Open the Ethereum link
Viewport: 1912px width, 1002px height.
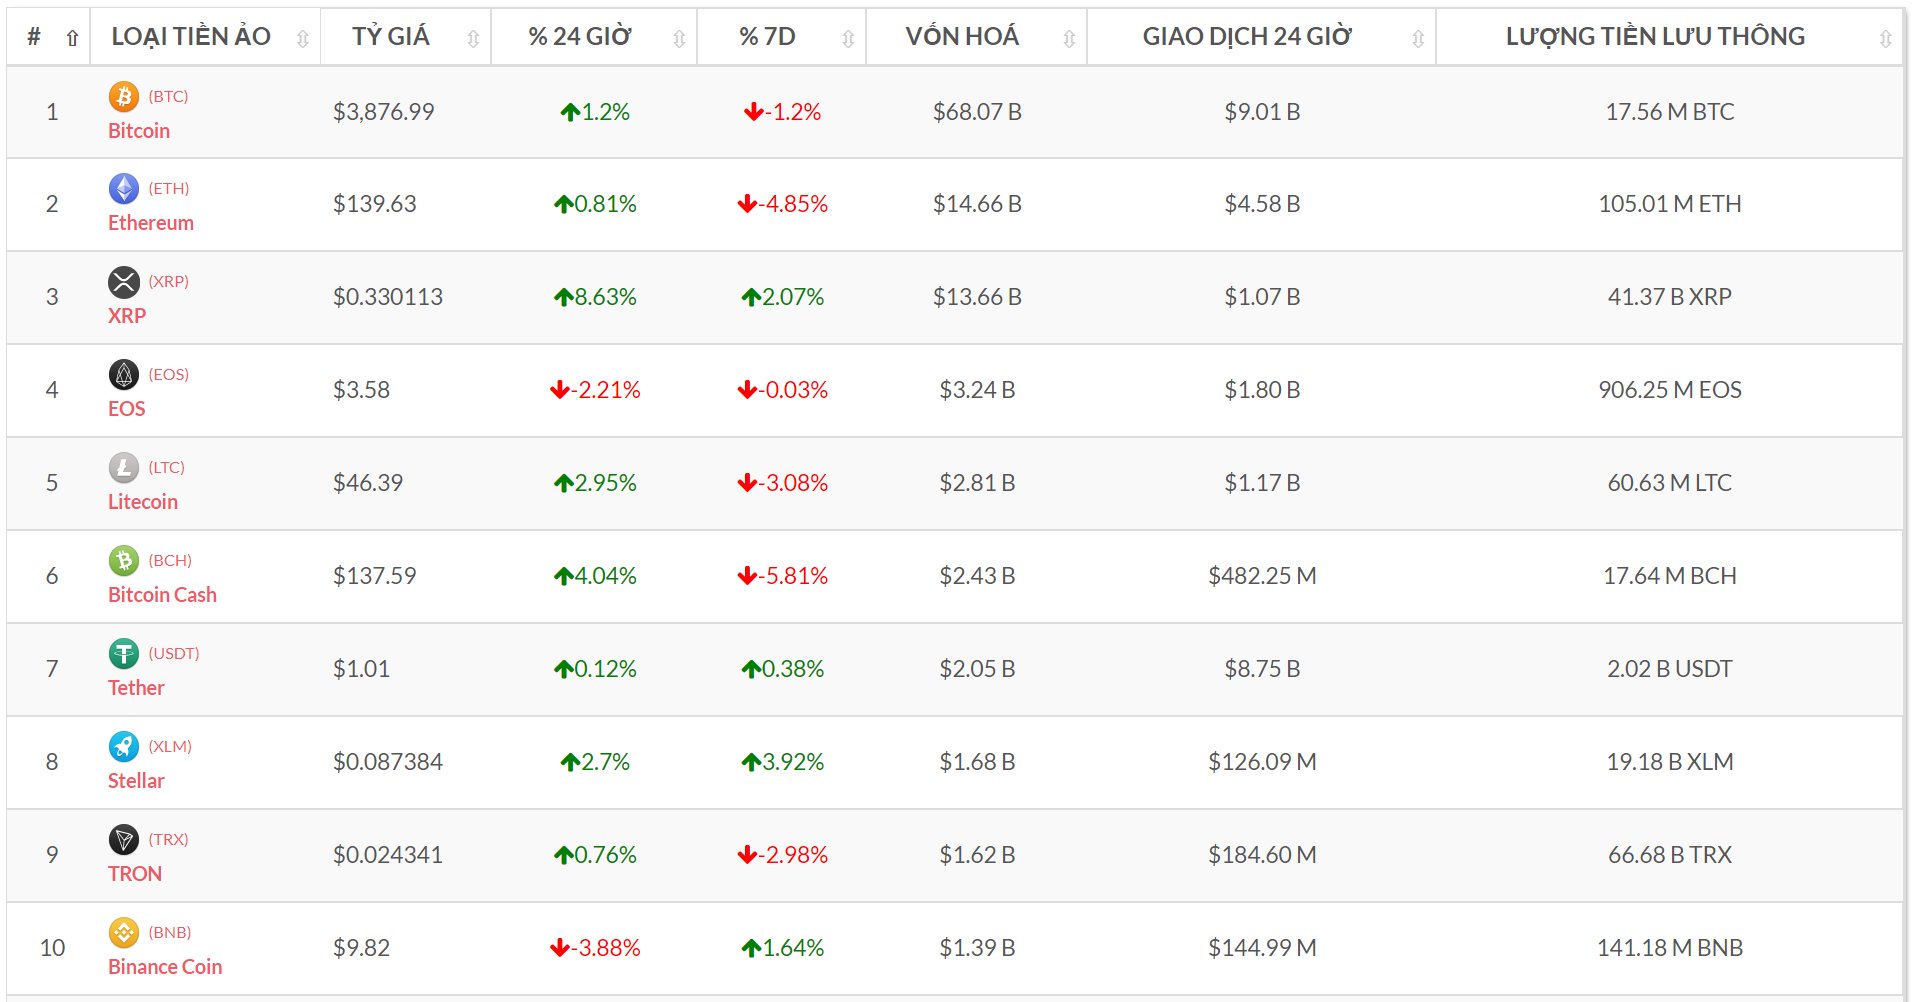pos(151,223)
